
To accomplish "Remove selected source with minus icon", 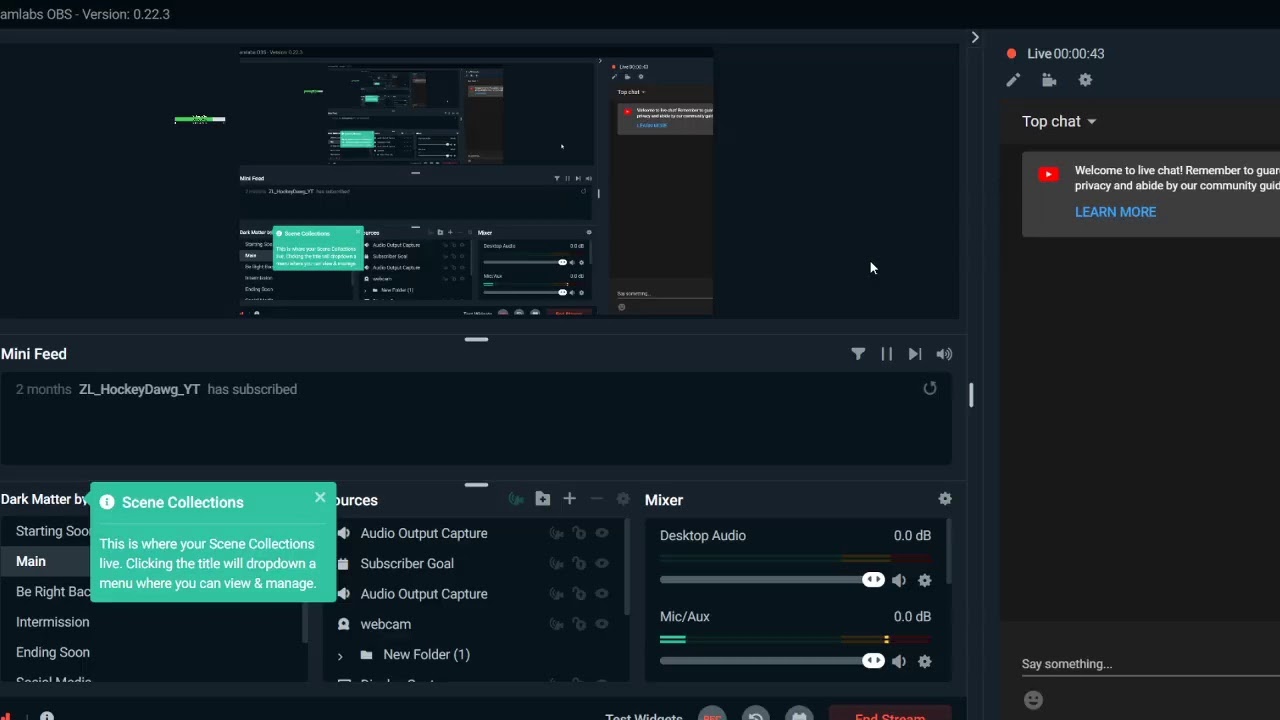I will [596, 499].
